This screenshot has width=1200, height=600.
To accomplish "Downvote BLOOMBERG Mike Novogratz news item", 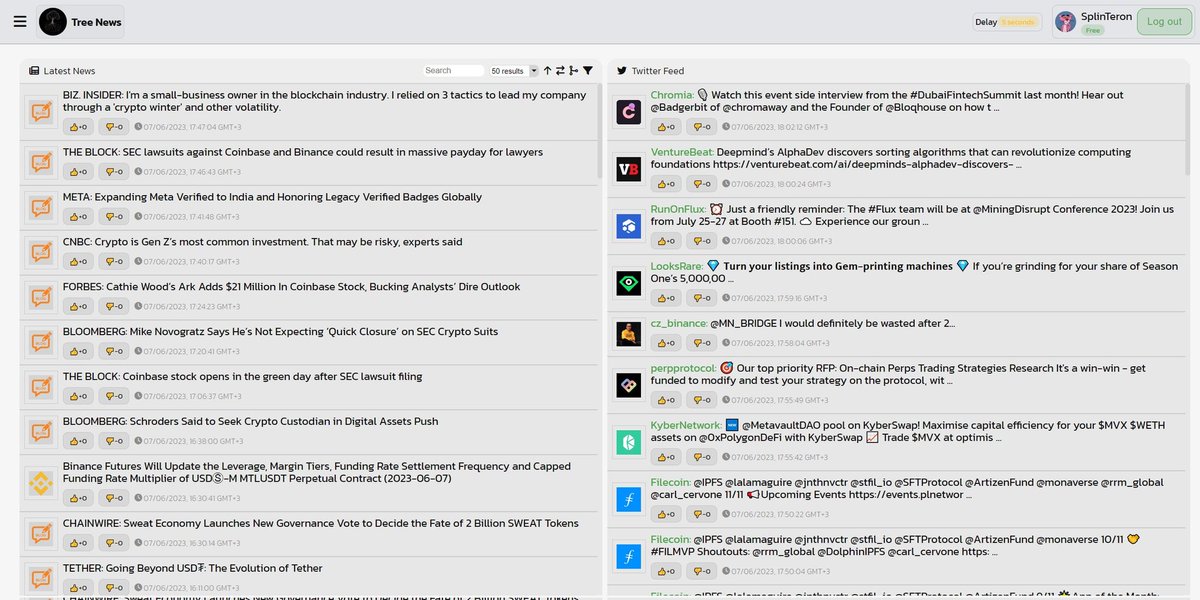I will coord(114,352).
